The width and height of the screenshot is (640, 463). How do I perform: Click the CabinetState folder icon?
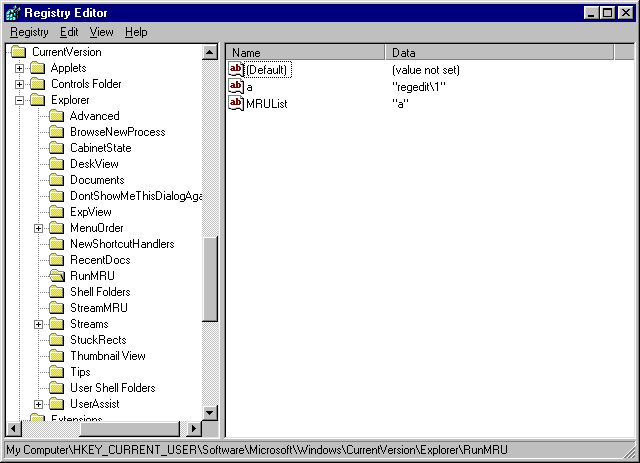coord(56,148)
